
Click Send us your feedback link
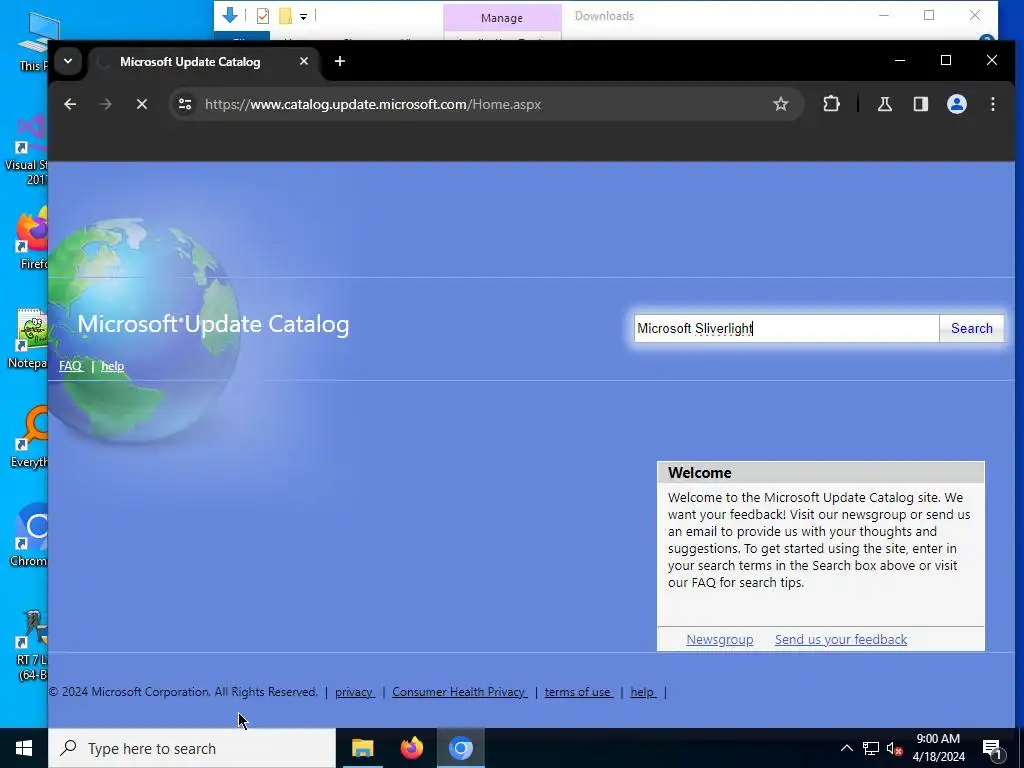pos(840,639)
